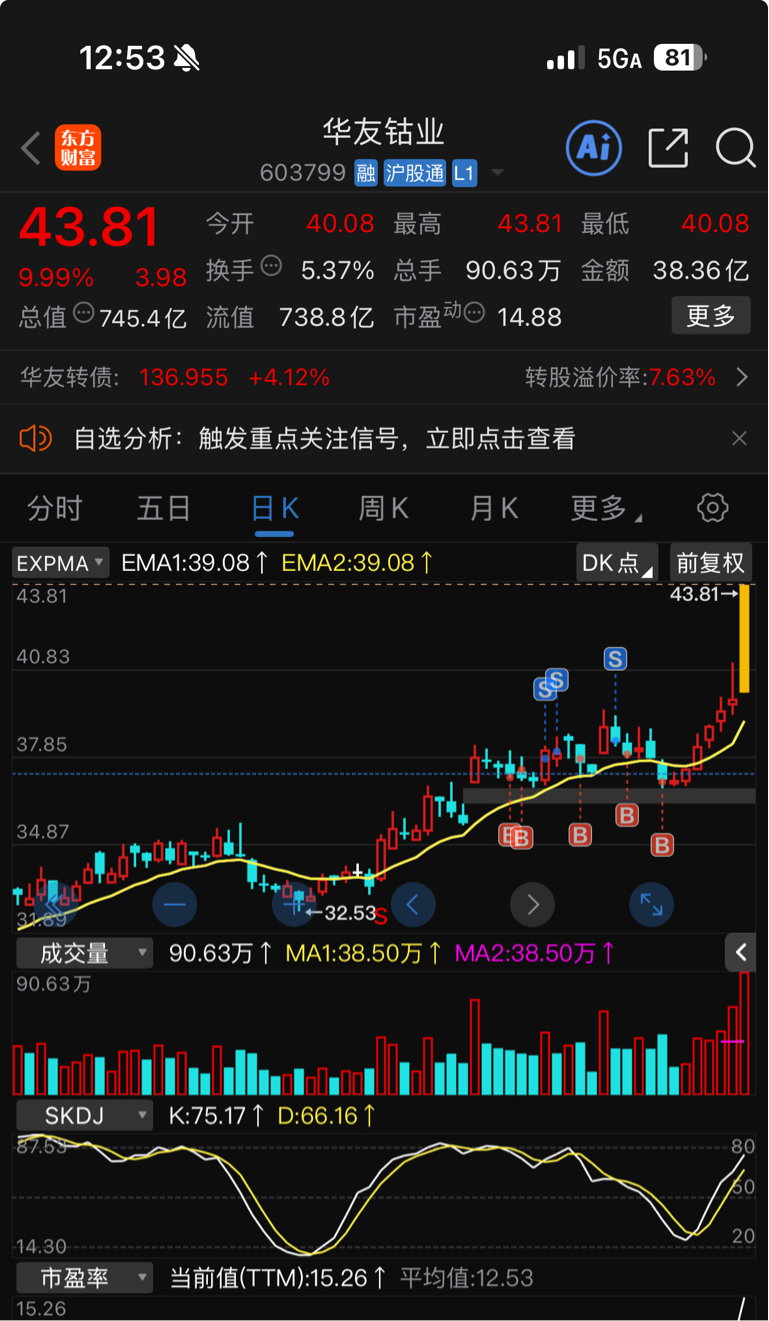
Task: Tap the cellular signal bars icon
Action: tap(565, 59)
